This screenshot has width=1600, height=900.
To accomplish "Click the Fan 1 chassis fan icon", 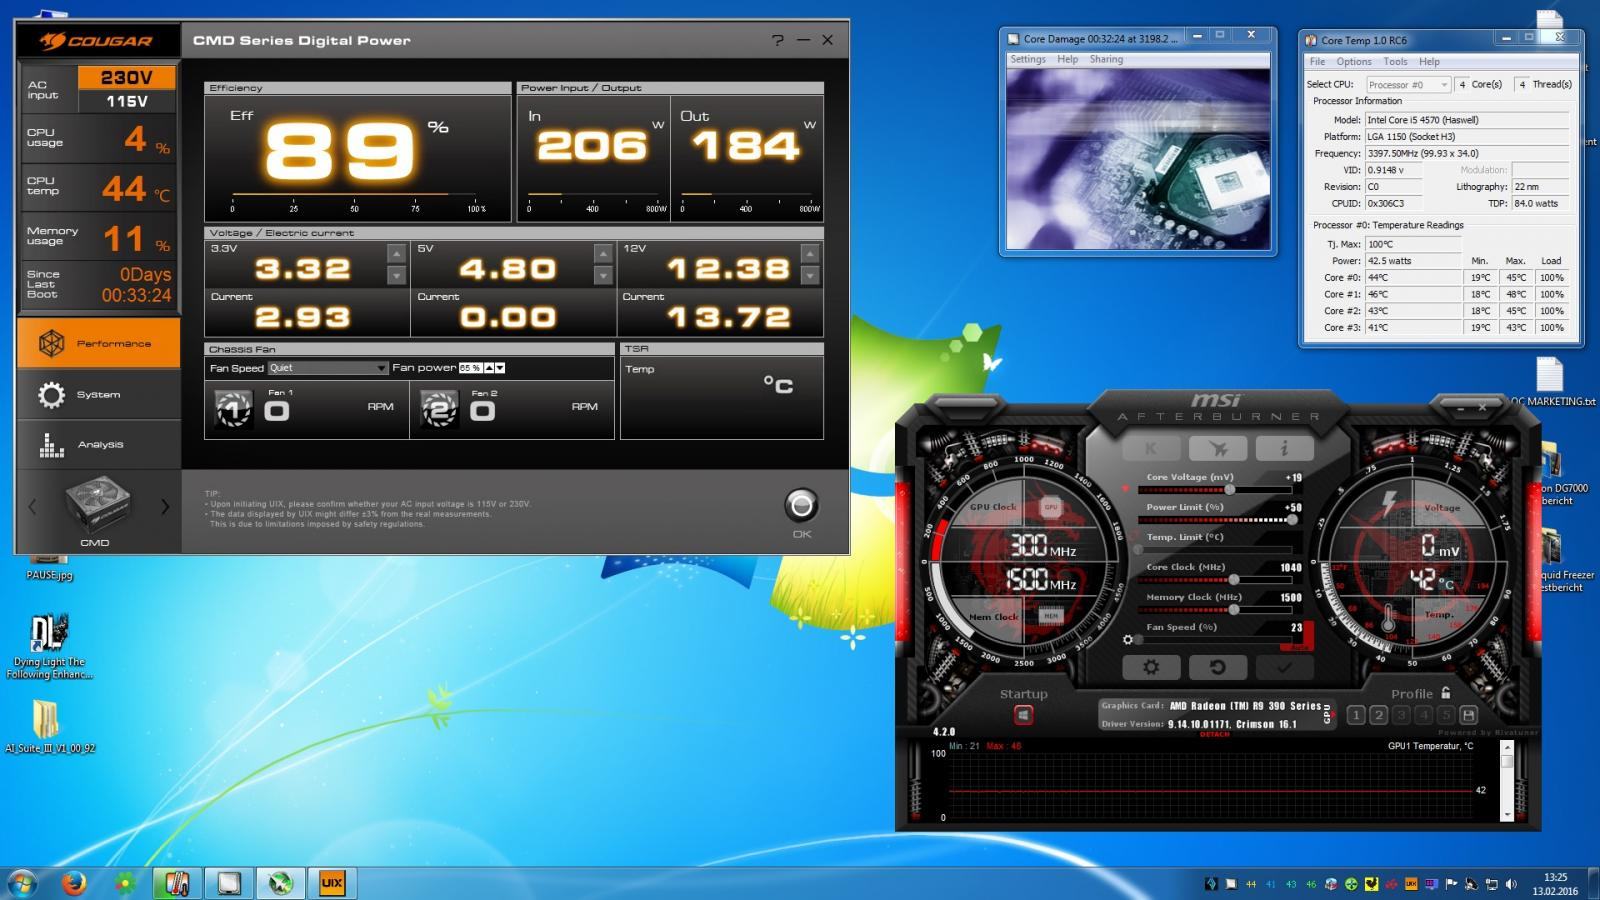I will [x=234, y=409].
